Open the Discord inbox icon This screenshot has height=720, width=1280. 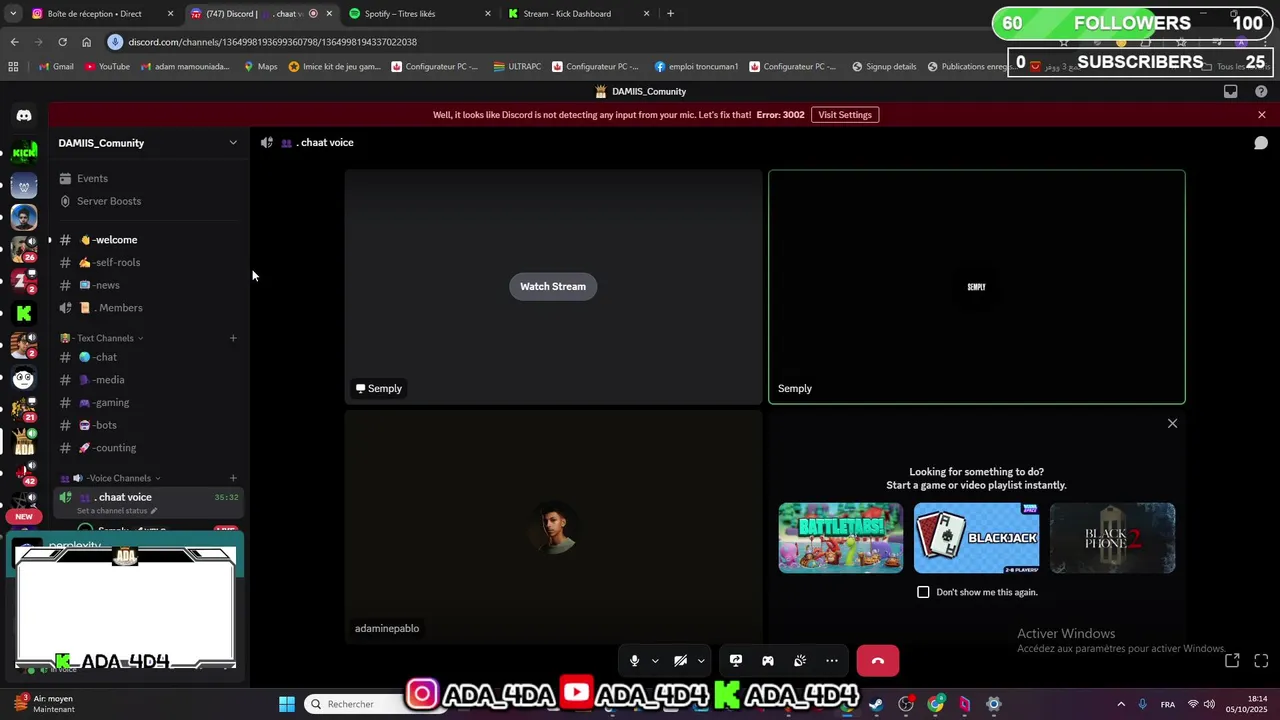click(x=1231, y=91)
